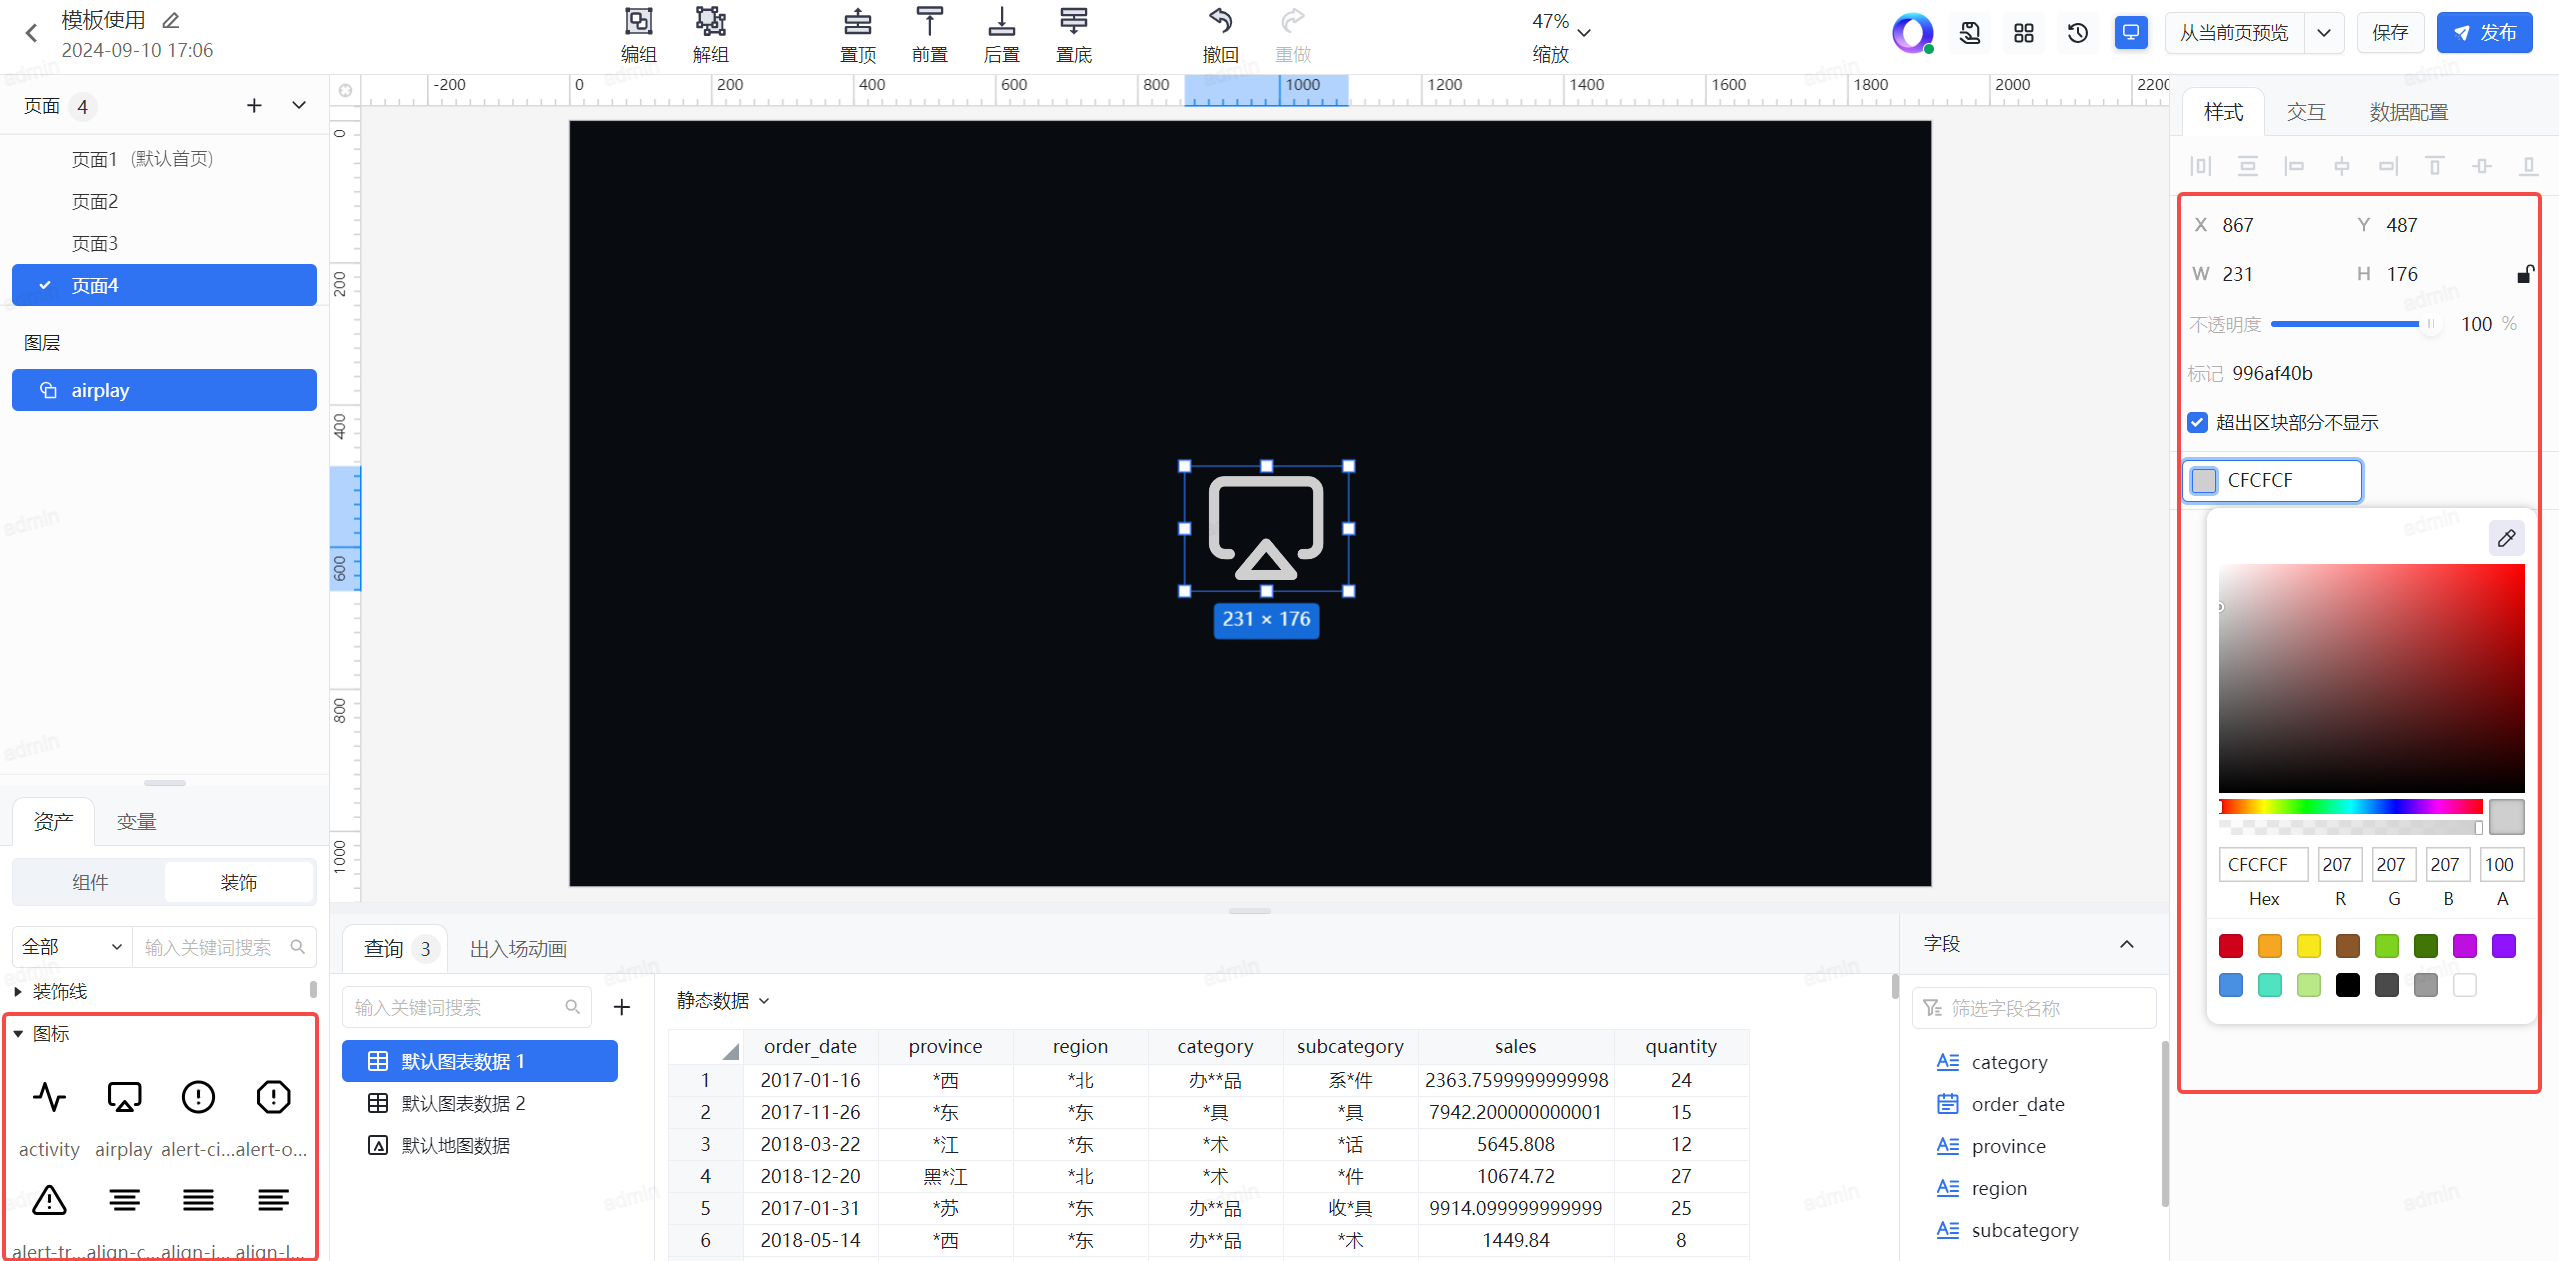Select the airplay icon tool
The height and width of the screenshot is (1261, 2559).
[124, 1096]
